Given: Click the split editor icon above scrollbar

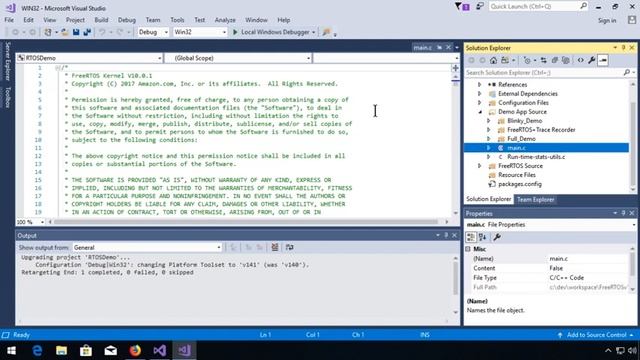Looking at the screenshot, I should coord(456,68).
